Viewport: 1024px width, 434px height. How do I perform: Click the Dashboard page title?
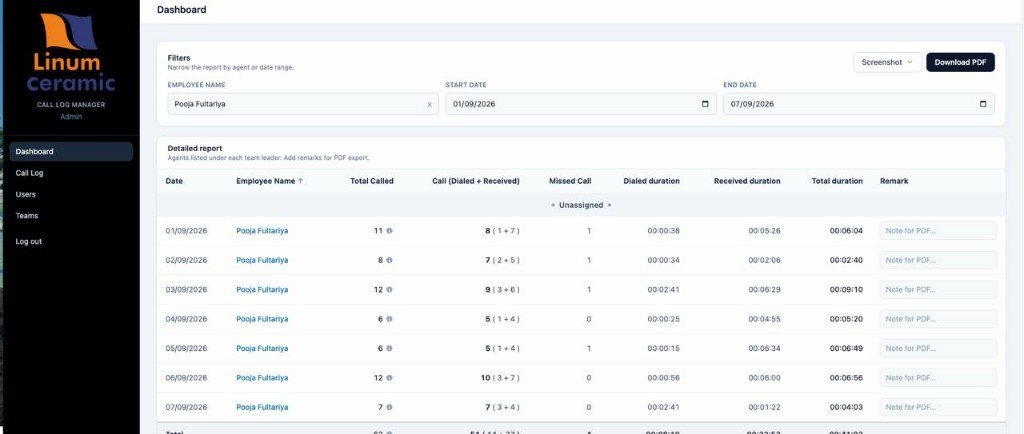click(182, 10)
